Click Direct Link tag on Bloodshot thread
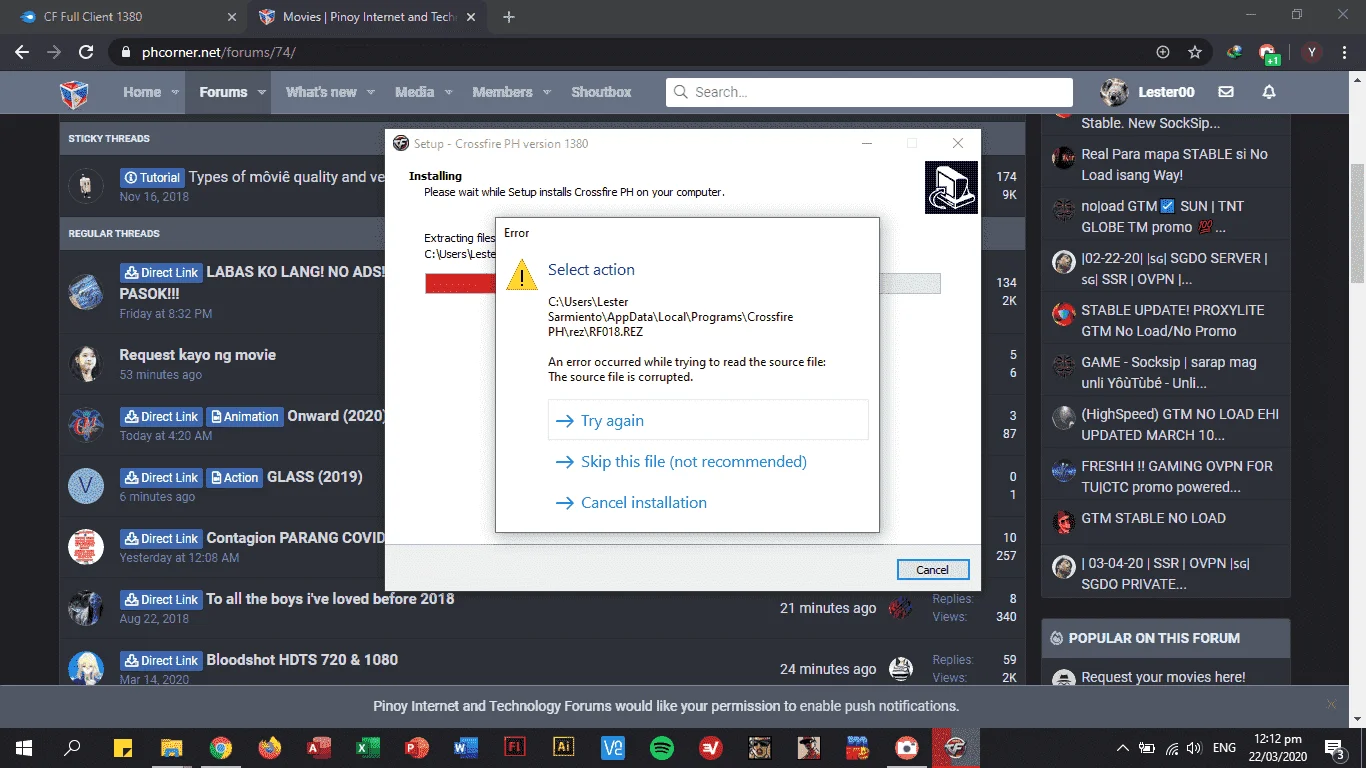The image size is (1366, 768). click(x=161, y=661)
